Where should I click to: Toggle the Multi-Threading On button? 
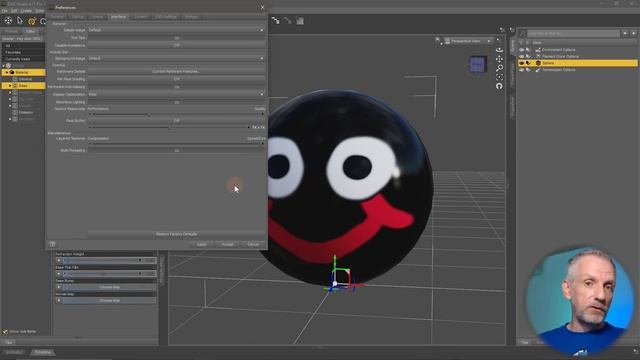(176, 150)
